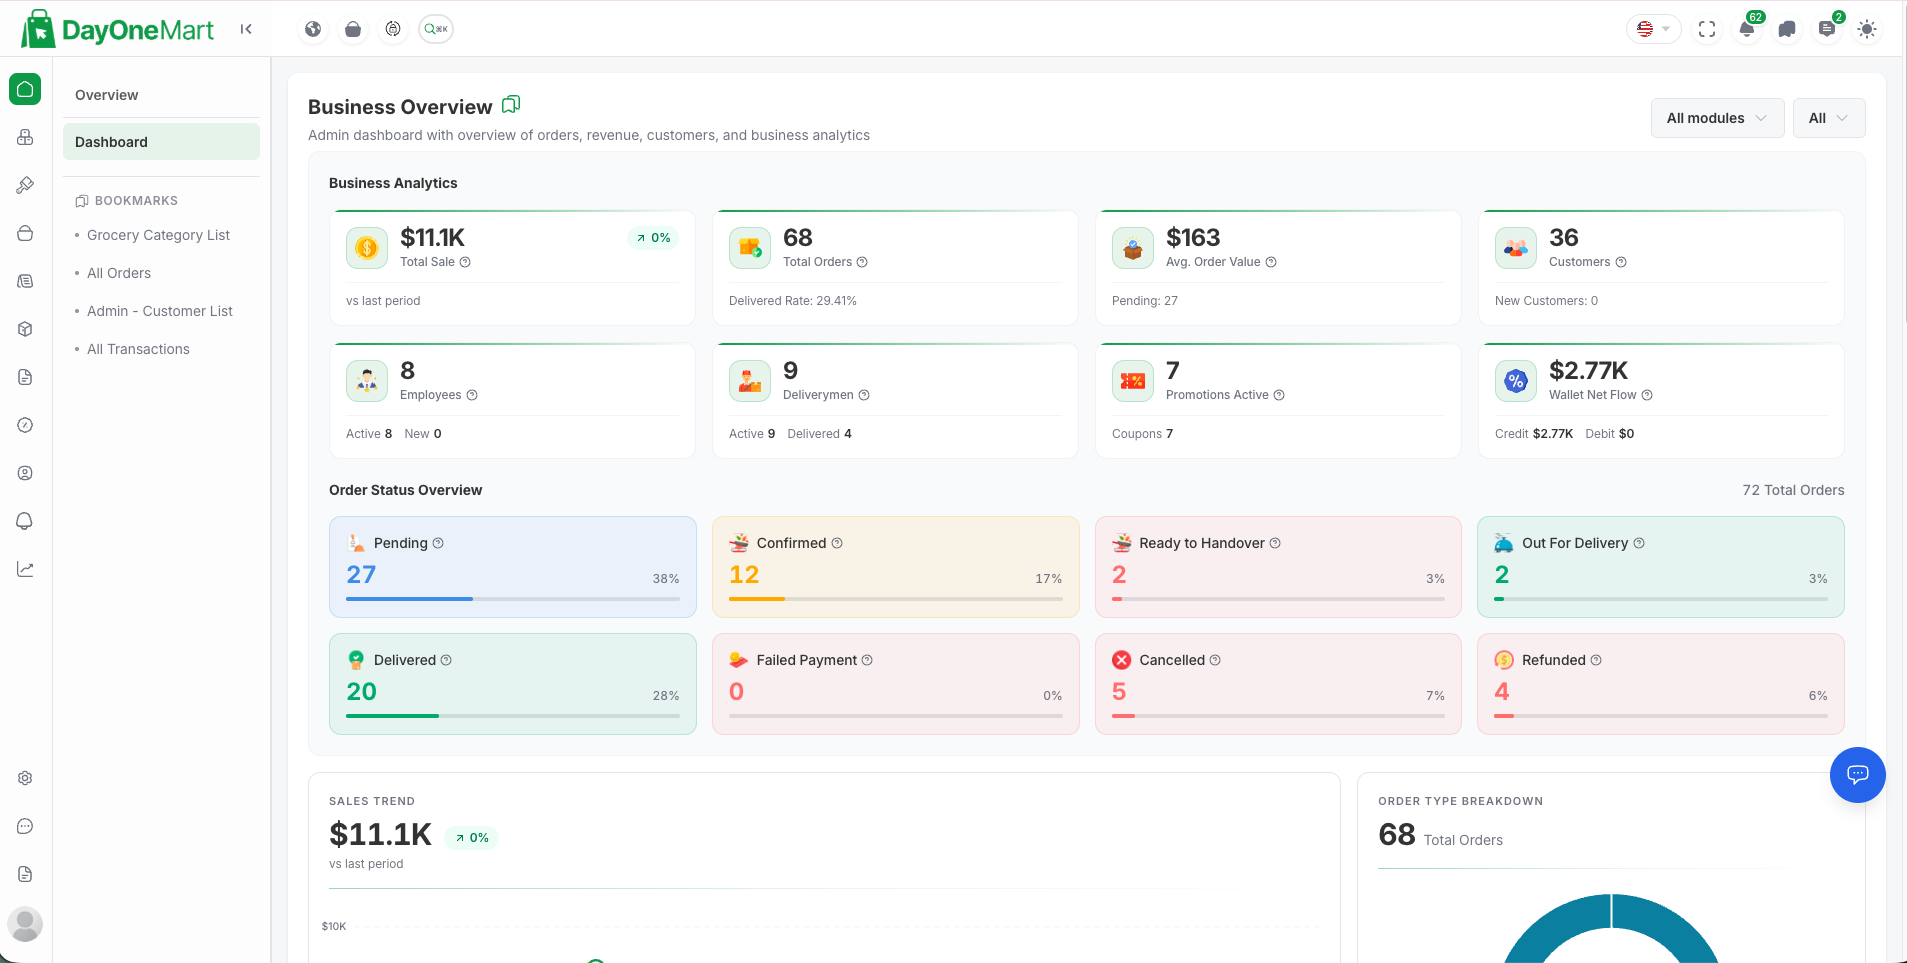
Task: Click the Confirmed 17% progress bar
Action: point(896,599)
